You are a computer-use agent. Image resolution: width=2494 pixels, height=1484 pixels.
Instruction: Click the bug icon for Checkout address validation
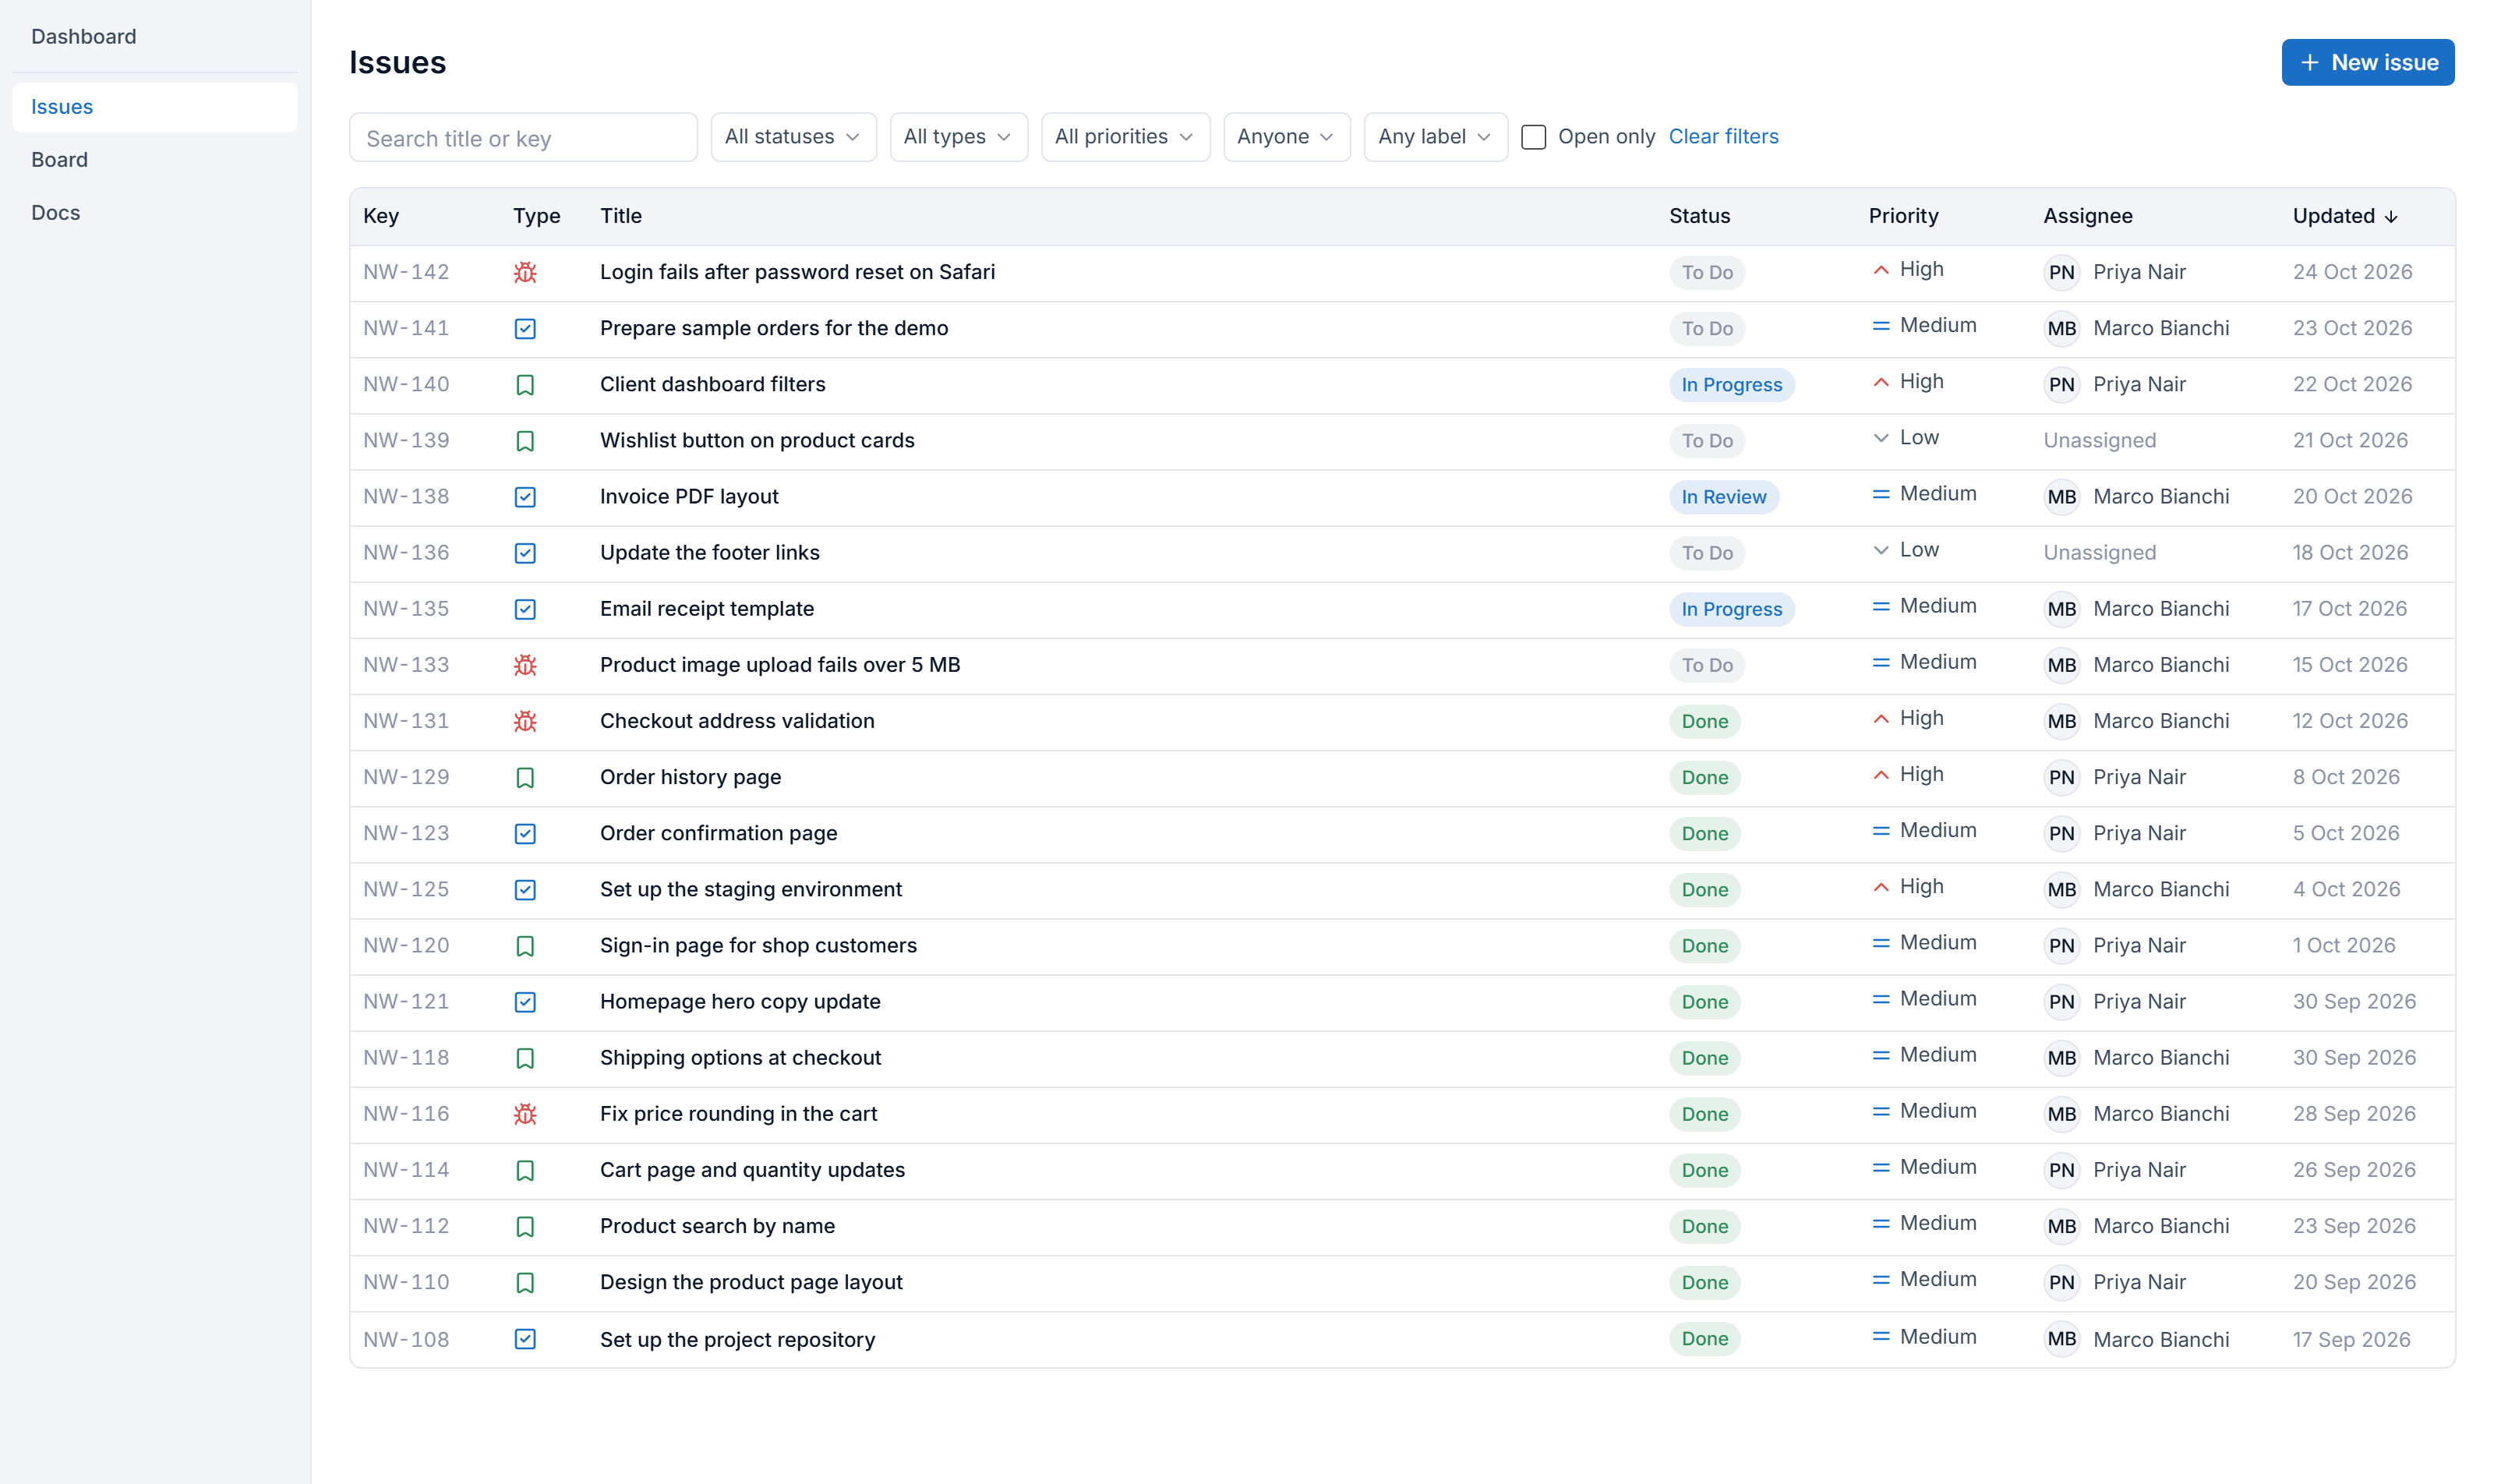point(525,721)
